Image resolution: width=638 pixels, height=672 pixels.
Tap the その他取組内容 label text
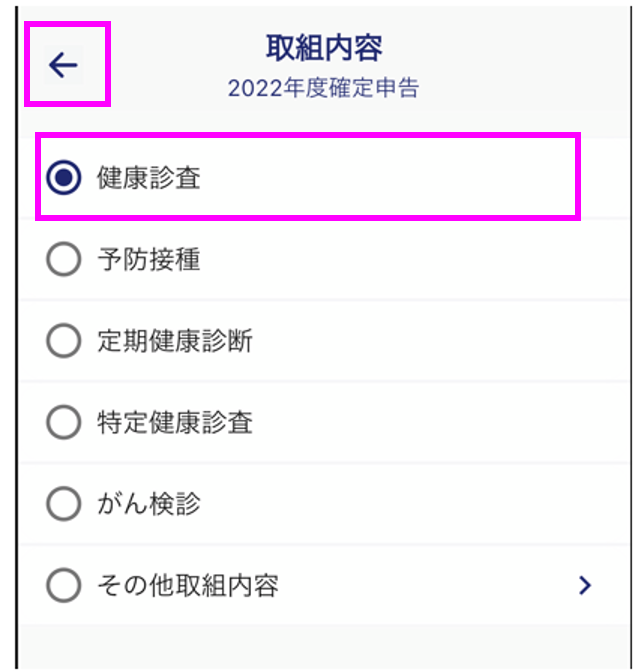(x=188, y=585)
